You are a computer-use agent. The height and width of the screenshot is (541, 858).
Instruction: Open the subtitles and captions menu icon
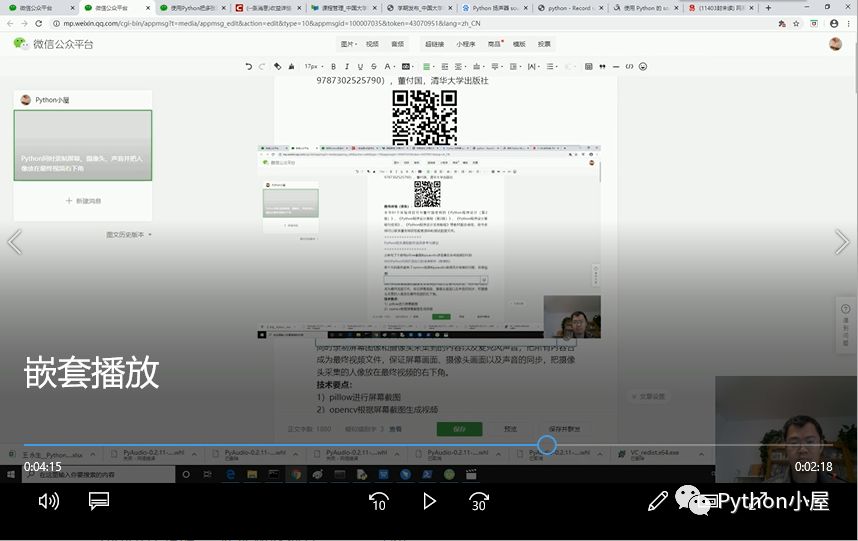tap(99, 501)
